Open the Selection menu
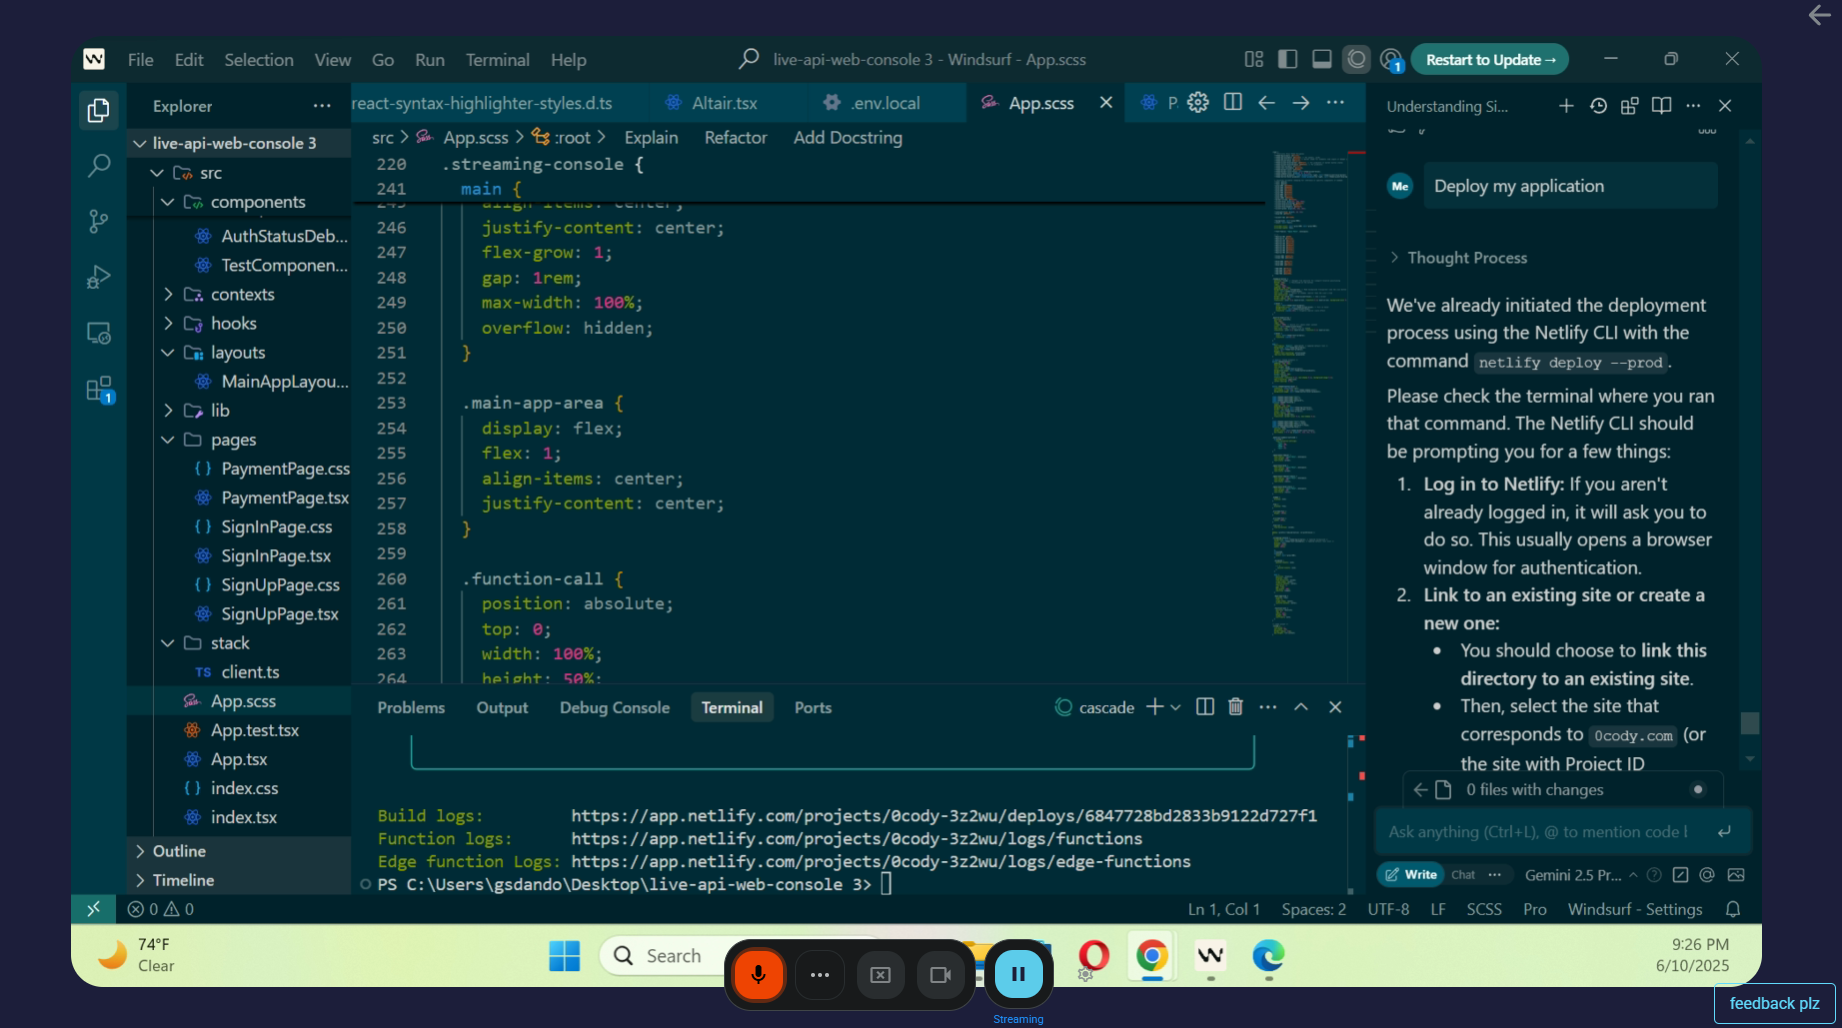1842x1028 pixels. pos(259,60)
